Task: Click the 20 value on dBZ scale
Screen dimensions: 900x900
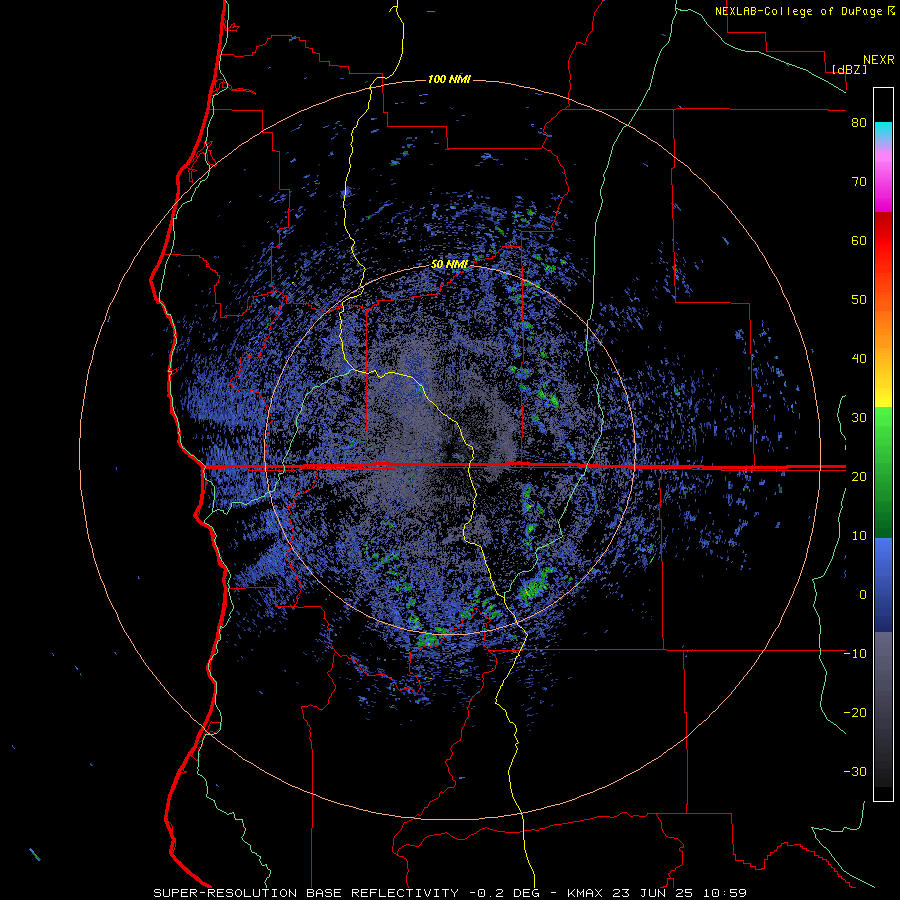Action: [x=859, y=476]
